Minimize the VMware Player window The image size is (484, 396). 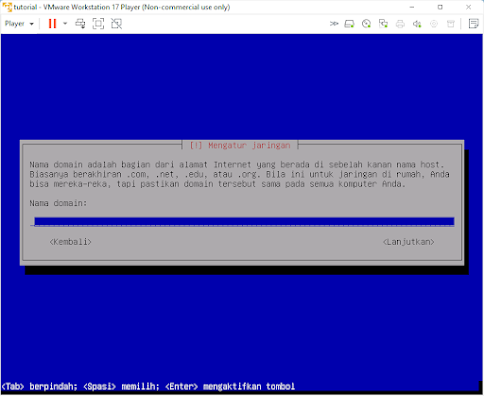[x=412, y=7]
